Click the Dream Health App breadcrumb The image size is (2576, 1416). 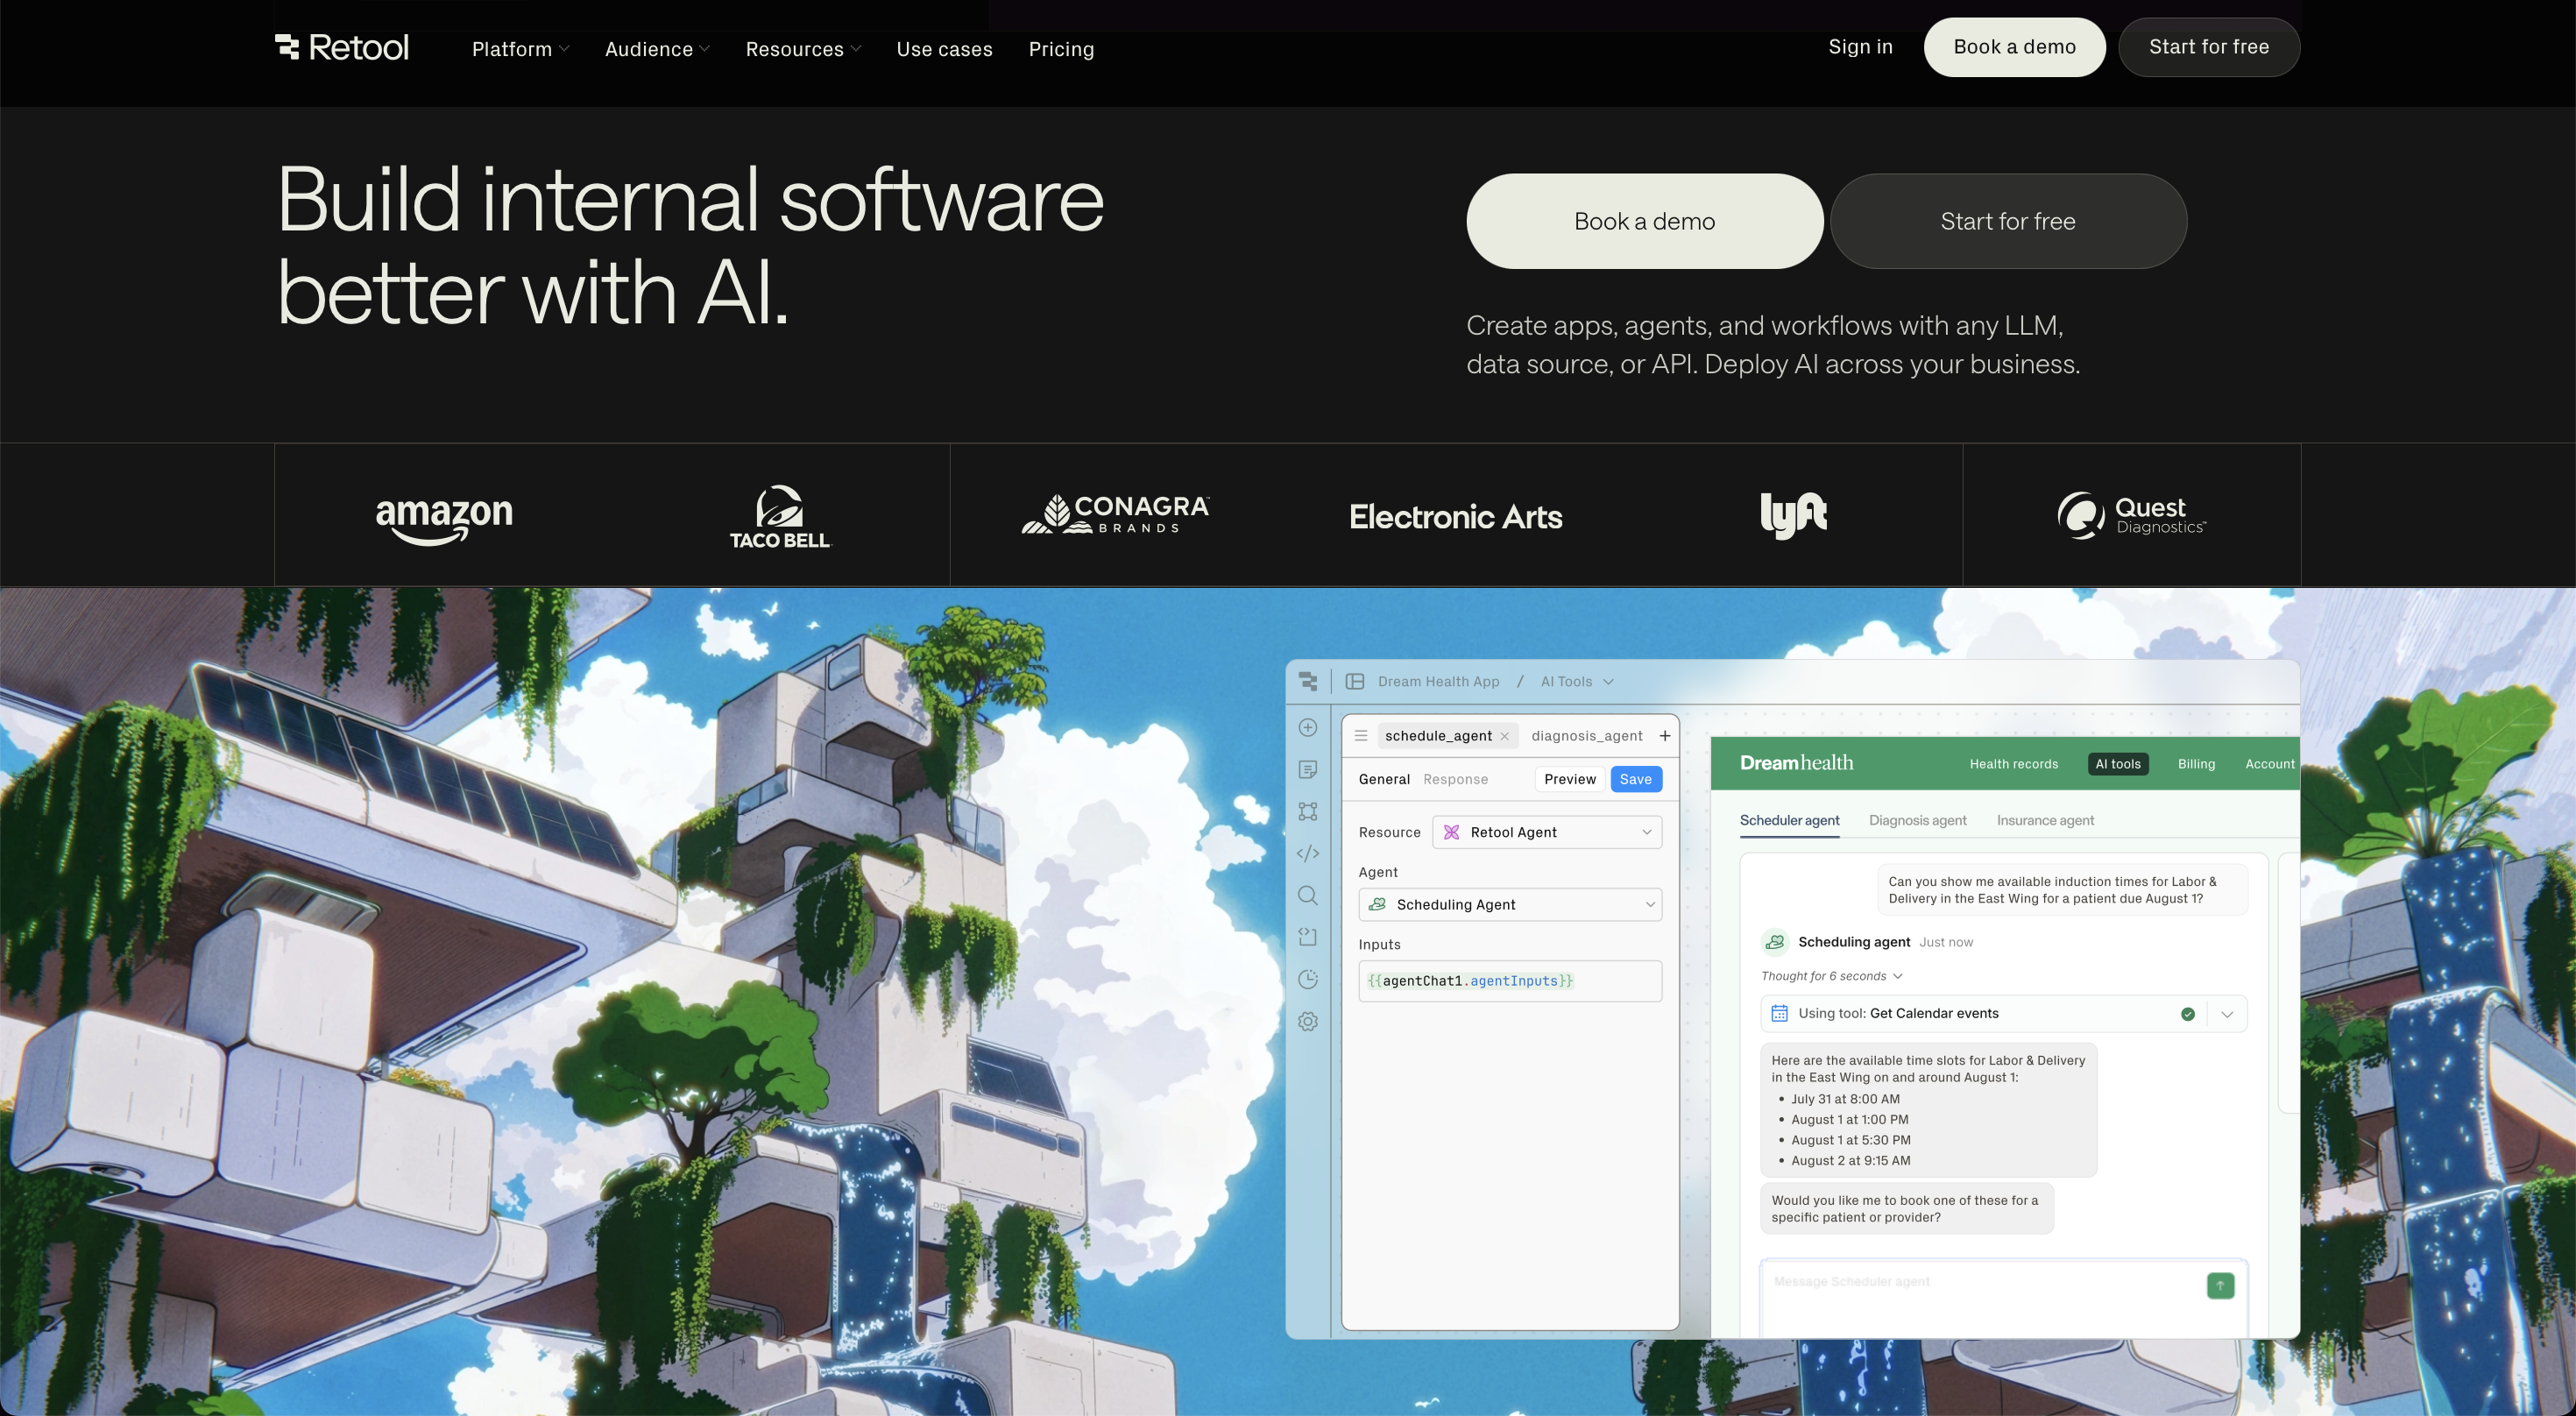coord(1438,682)
